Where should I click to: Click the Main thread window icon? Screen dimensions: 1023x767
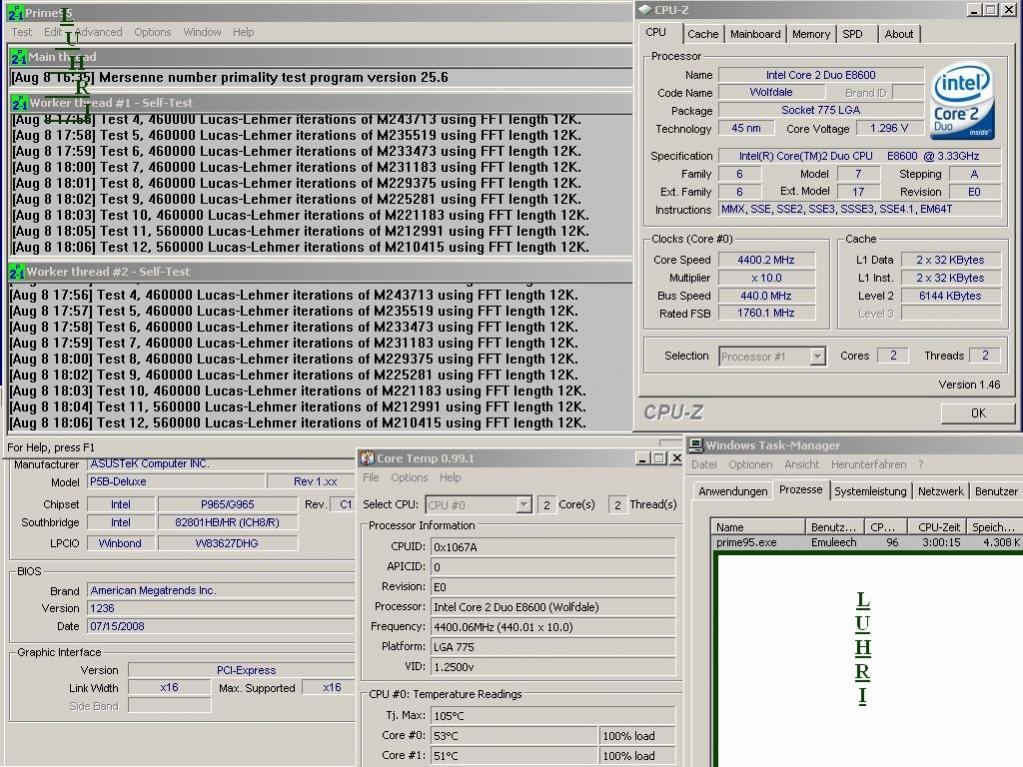click(18, 57)
